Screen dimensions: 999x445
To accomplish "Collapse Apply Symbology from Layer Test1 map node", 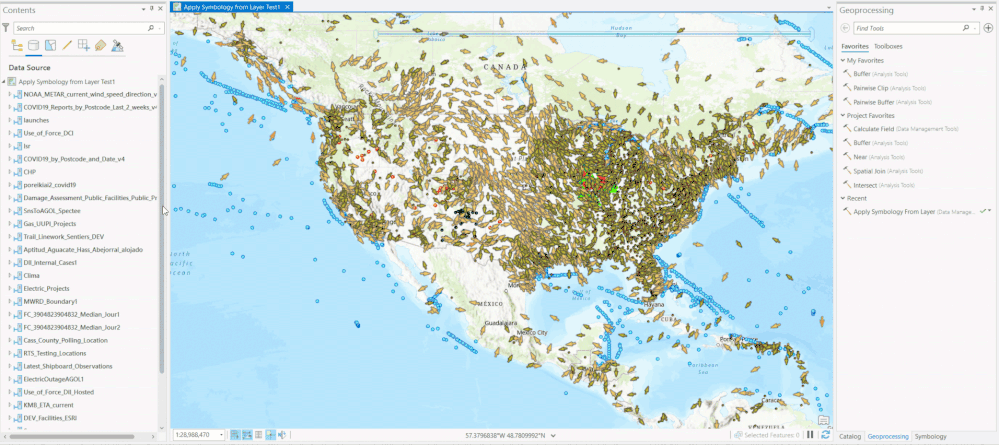I will pyautogui.click(x=4, y=82).
